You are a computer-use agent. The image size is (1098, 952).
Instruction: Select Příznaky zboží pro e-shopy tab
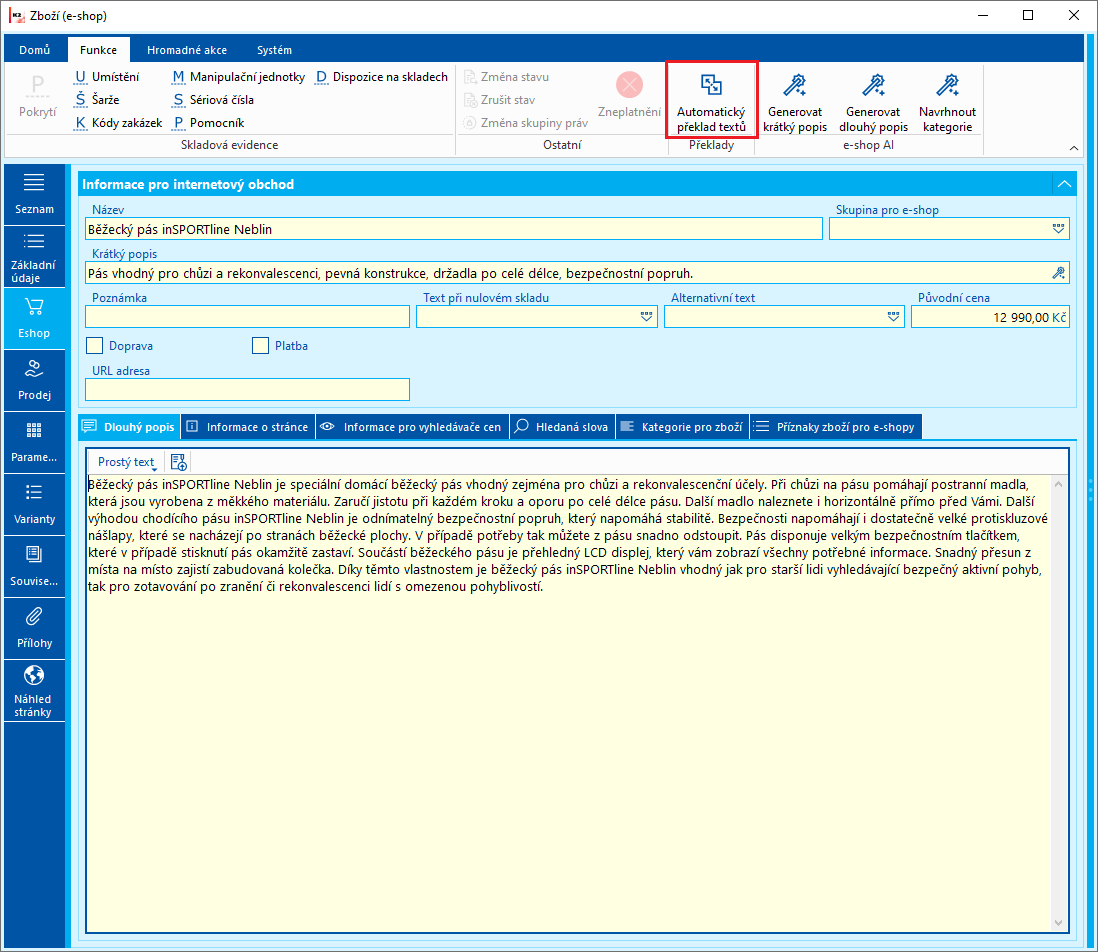(835, 427)
